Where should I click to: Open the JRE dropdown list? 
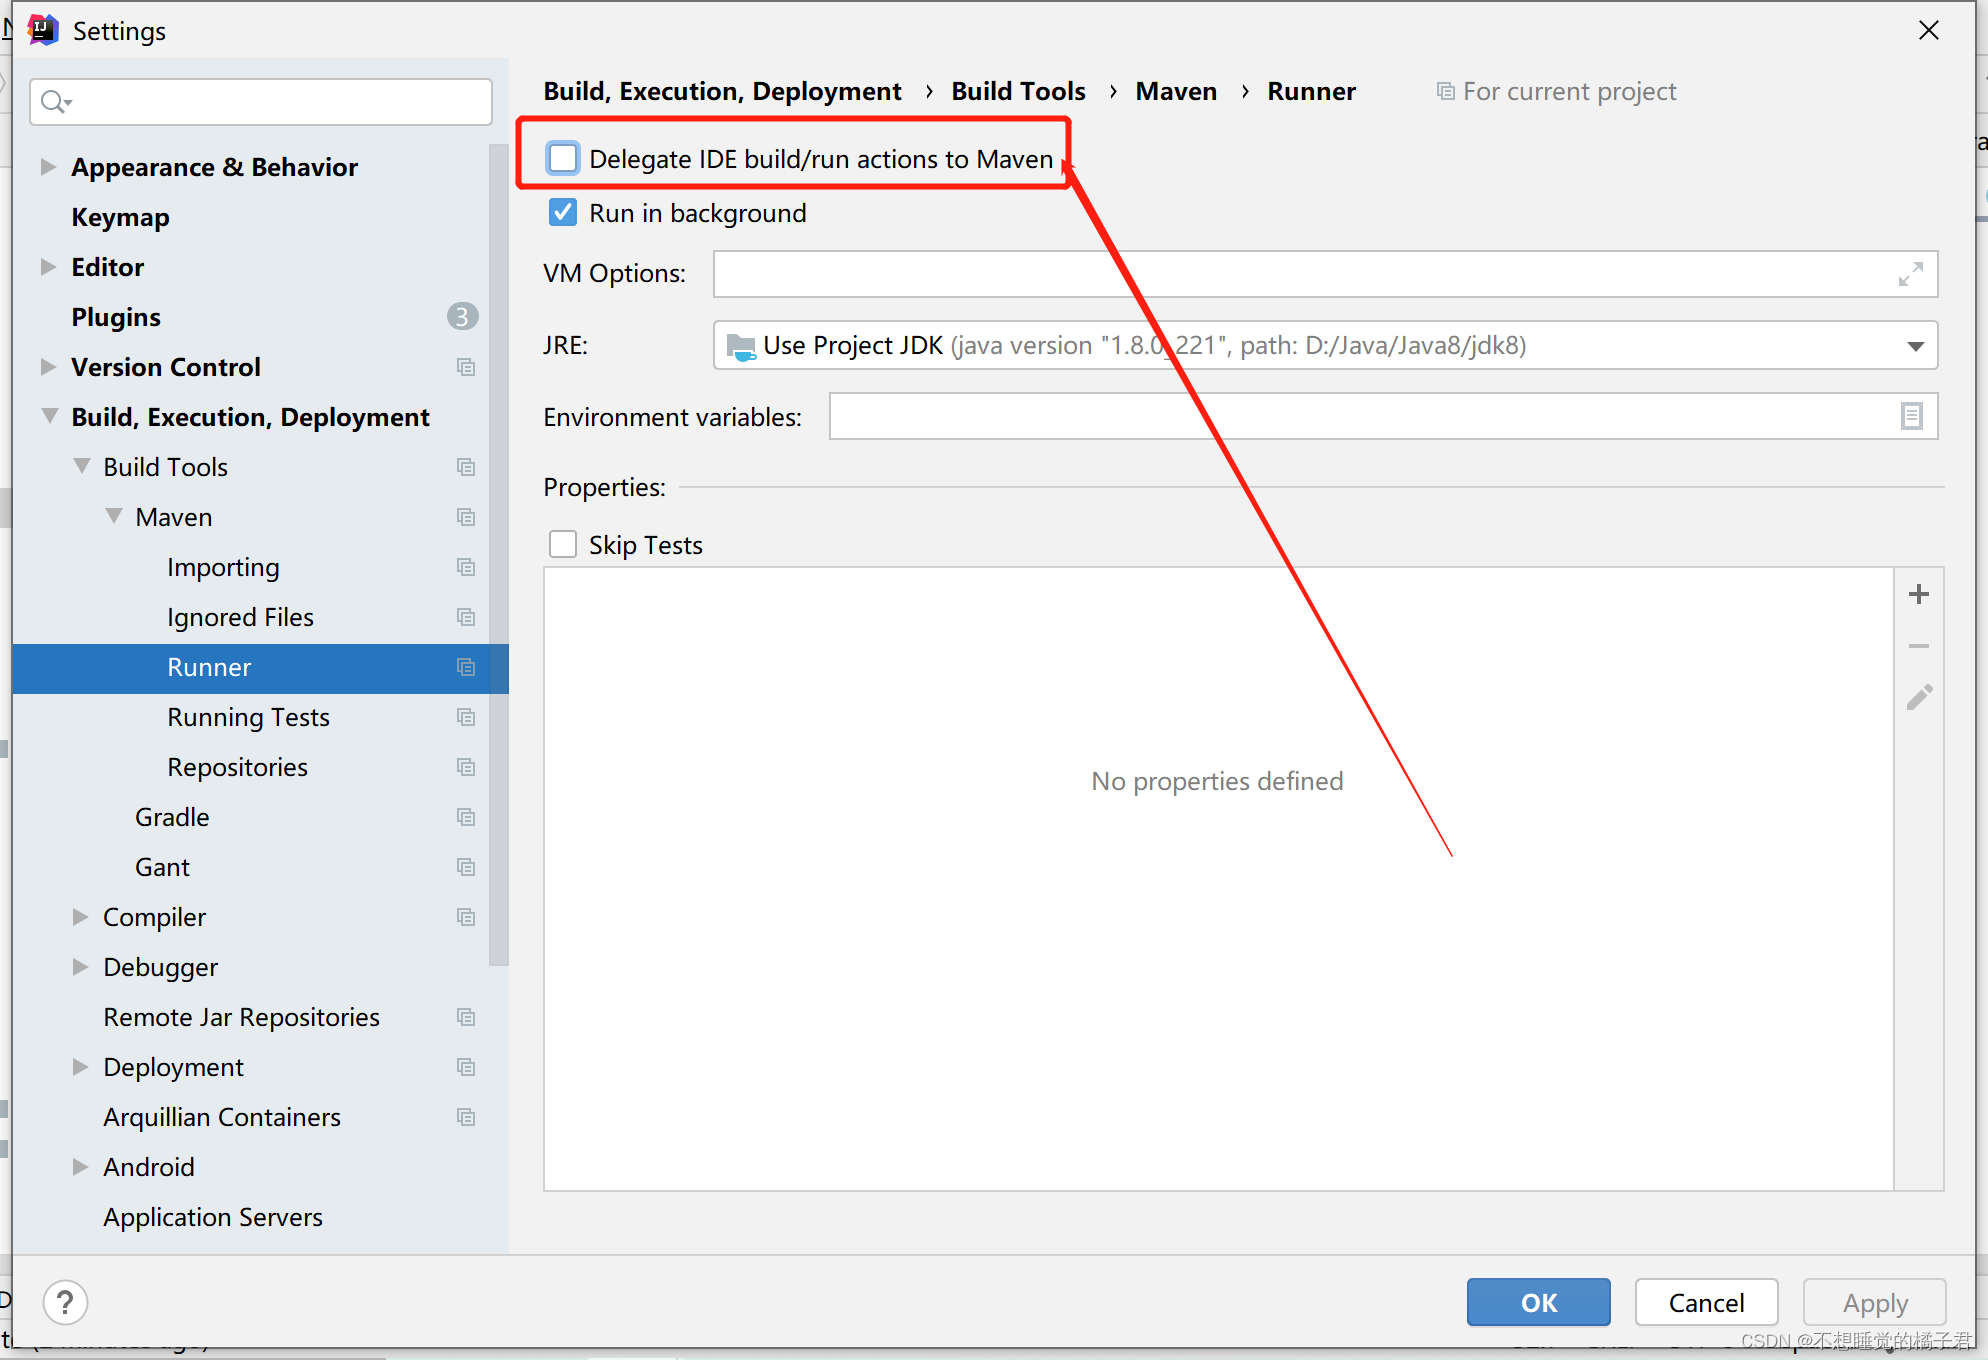1915,346
